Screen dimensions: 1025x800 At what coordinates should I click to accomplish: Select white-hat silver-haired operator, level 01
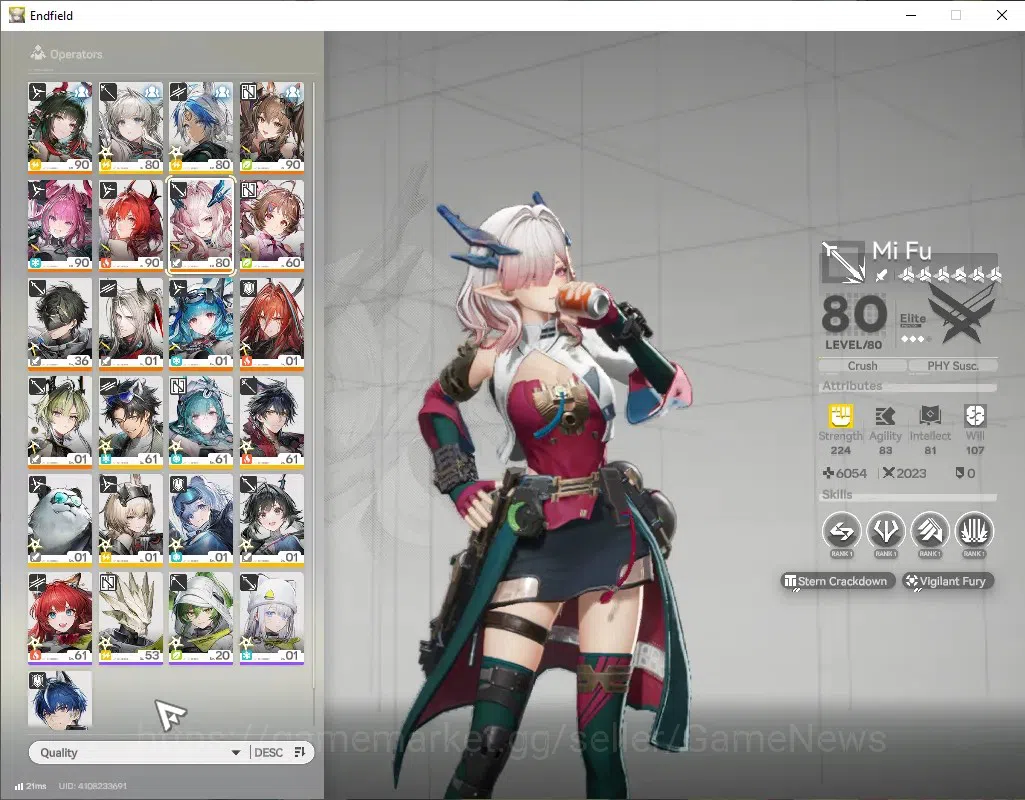pos(272,618)
